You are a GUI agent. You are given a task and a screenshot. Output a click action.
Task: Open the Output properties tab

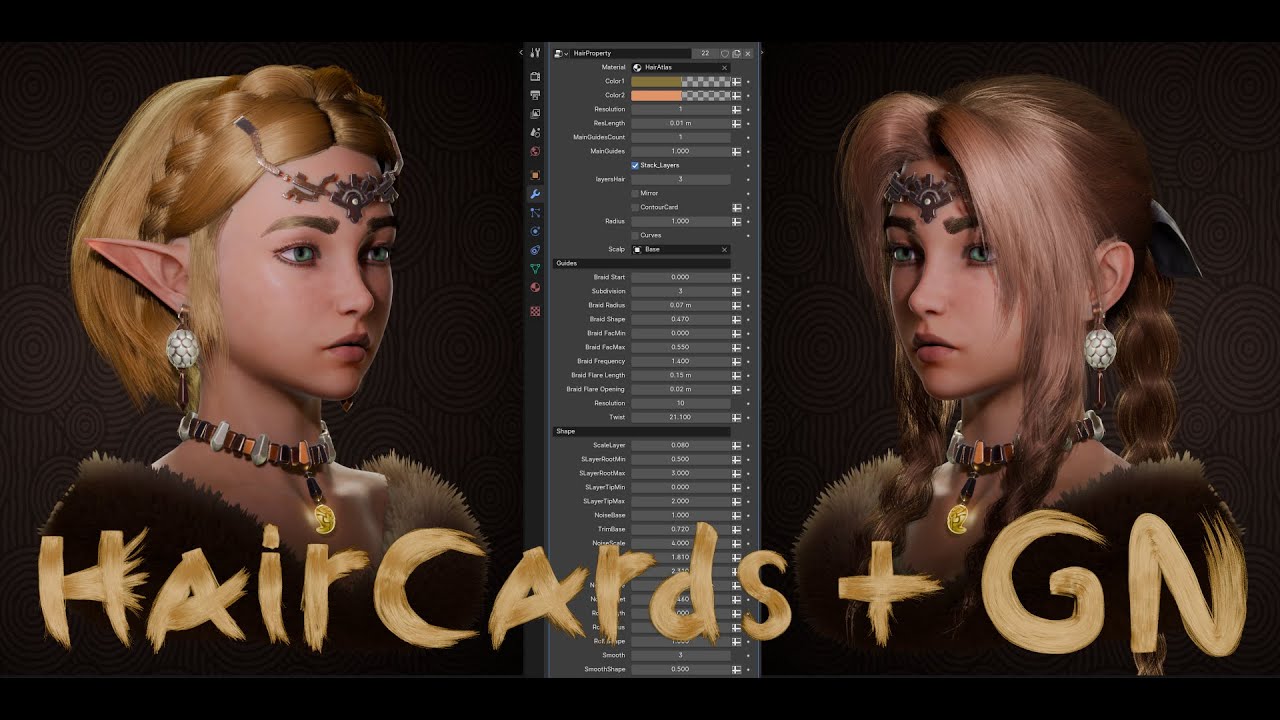point(535,95)
